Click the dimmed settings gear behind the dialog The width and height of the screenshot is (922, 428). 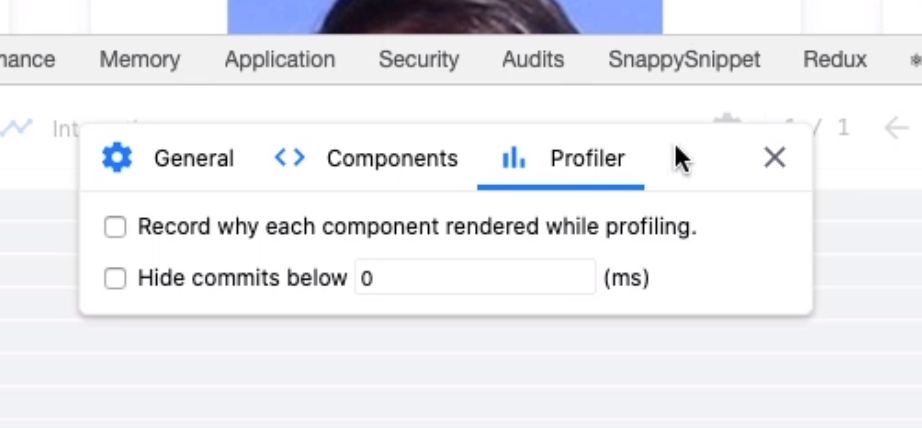coord(727,121)
